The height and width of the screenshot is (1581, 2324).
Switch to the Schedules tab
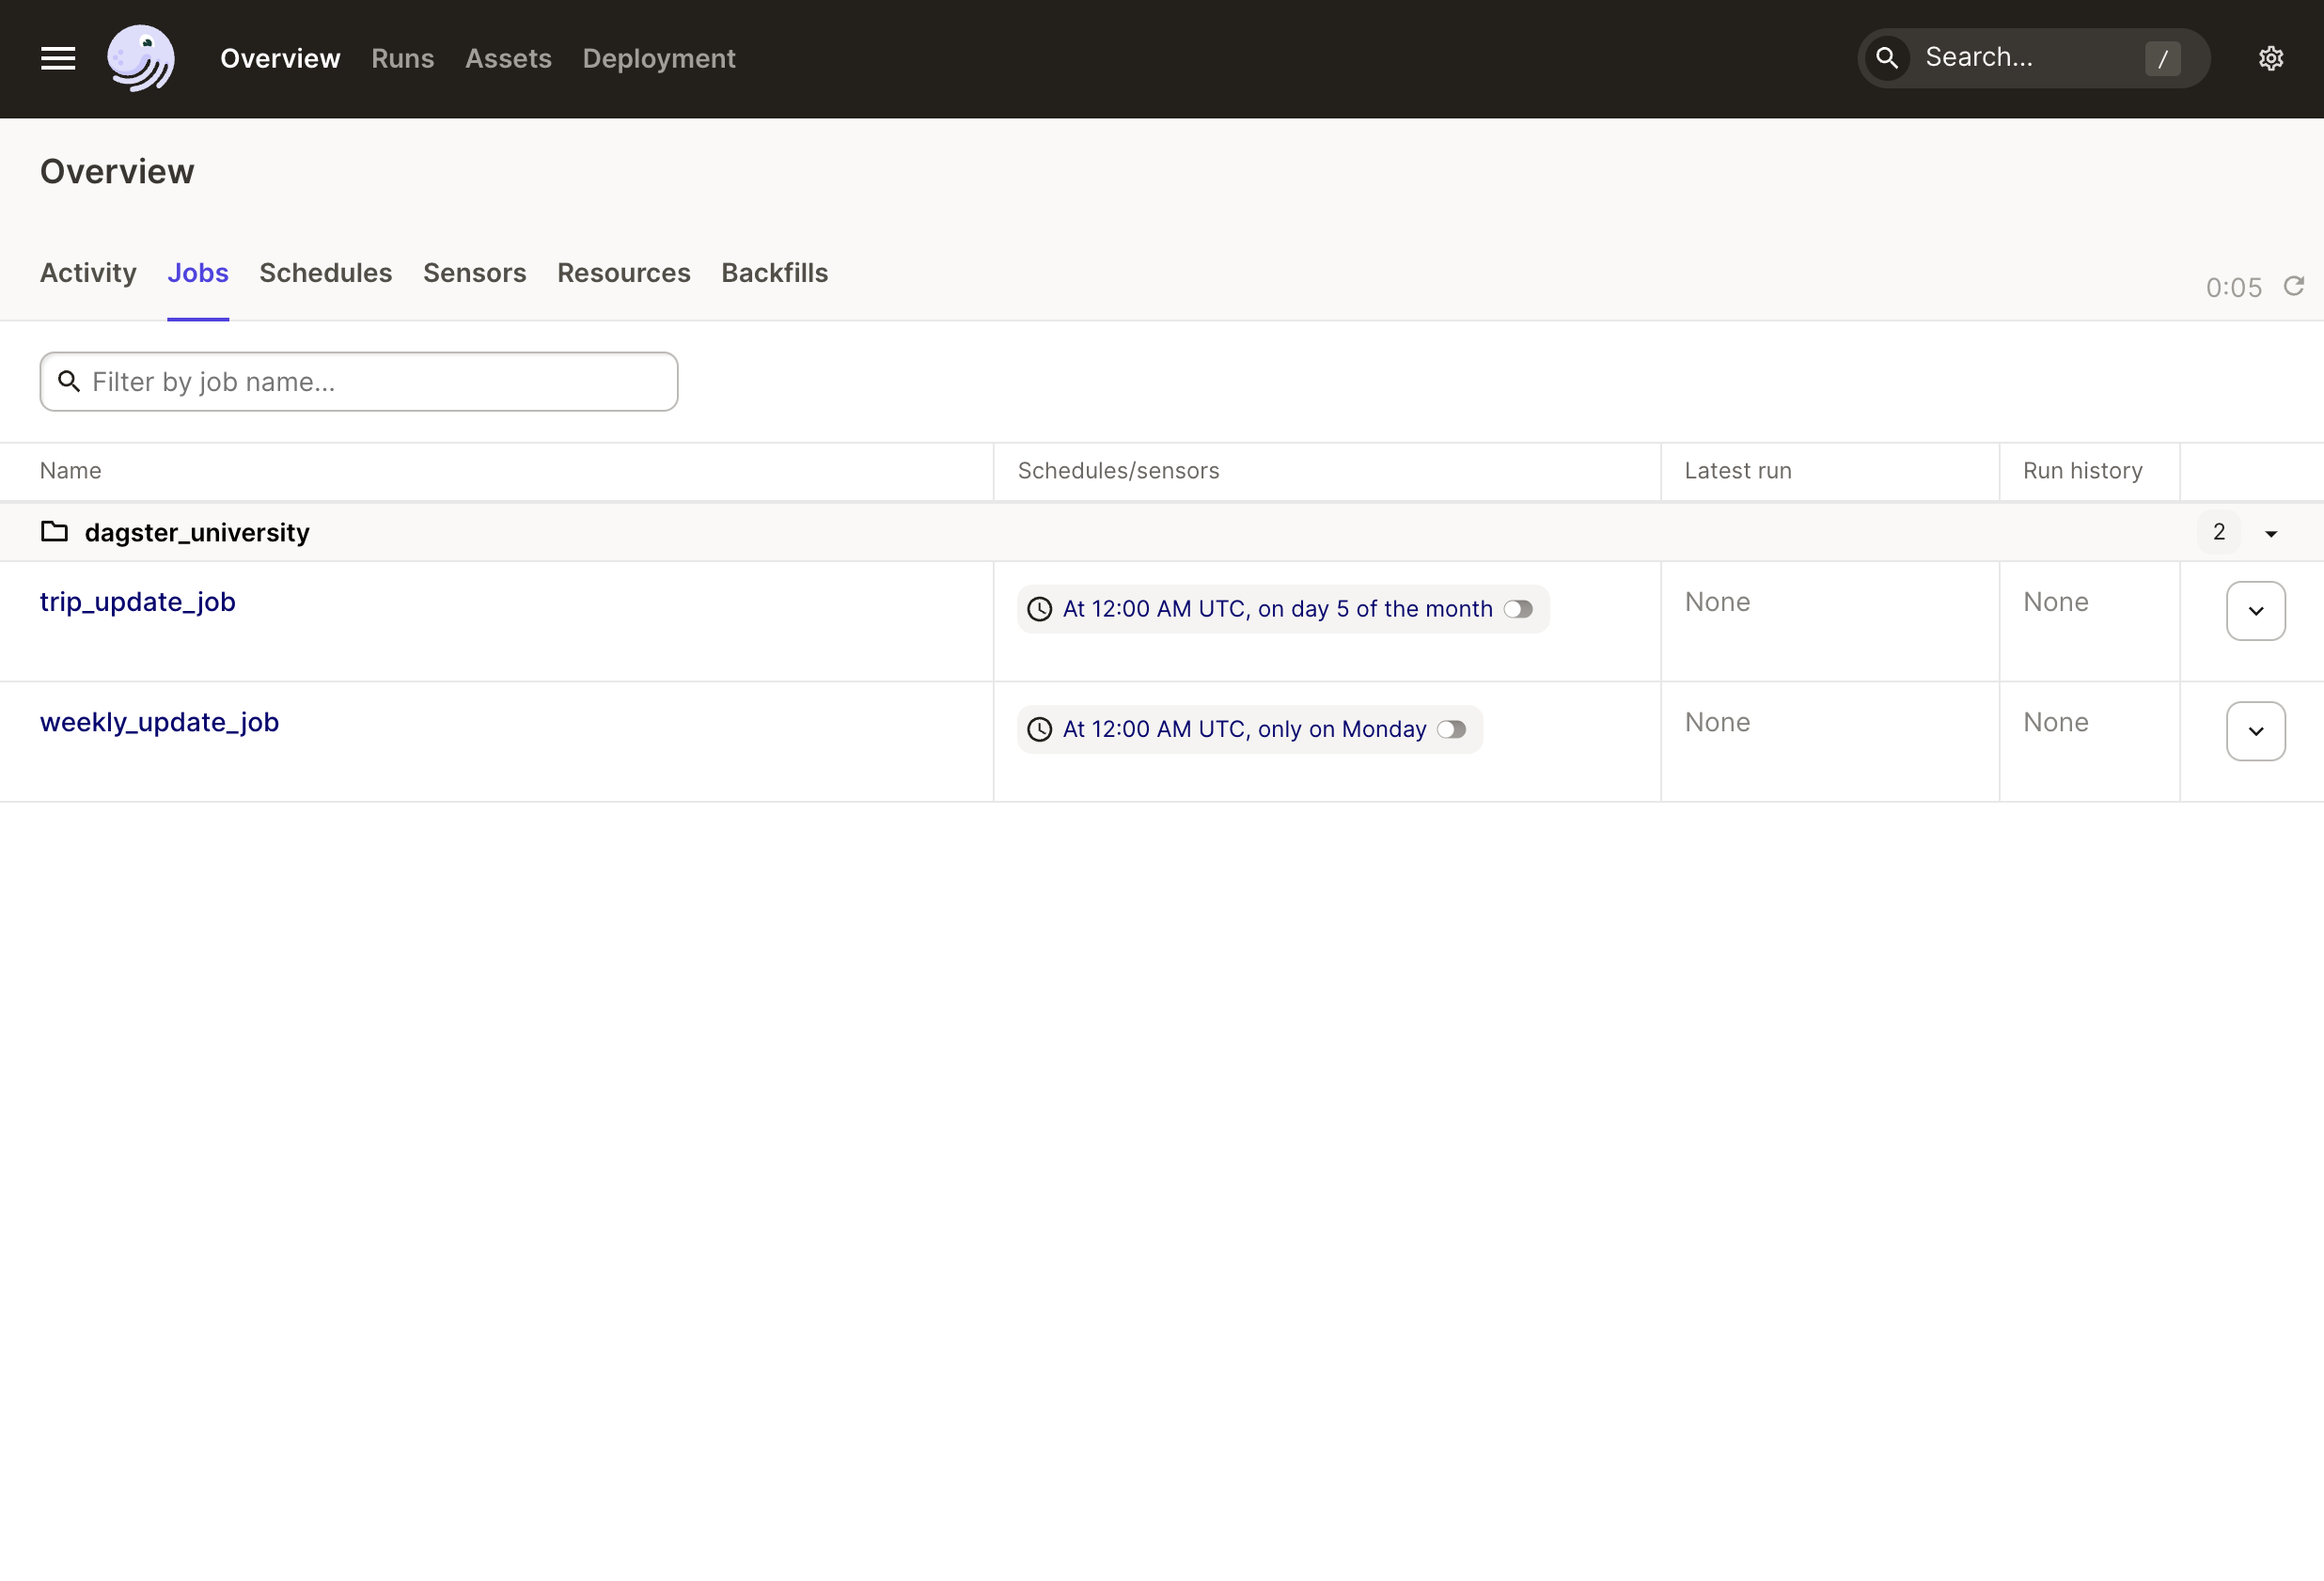click(x=325, y=273)
